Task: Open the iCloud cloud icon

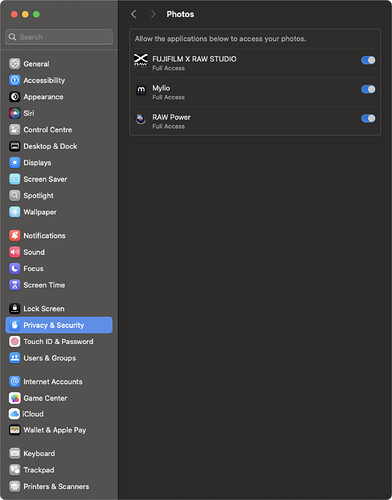Action: (x=15, y=414)
